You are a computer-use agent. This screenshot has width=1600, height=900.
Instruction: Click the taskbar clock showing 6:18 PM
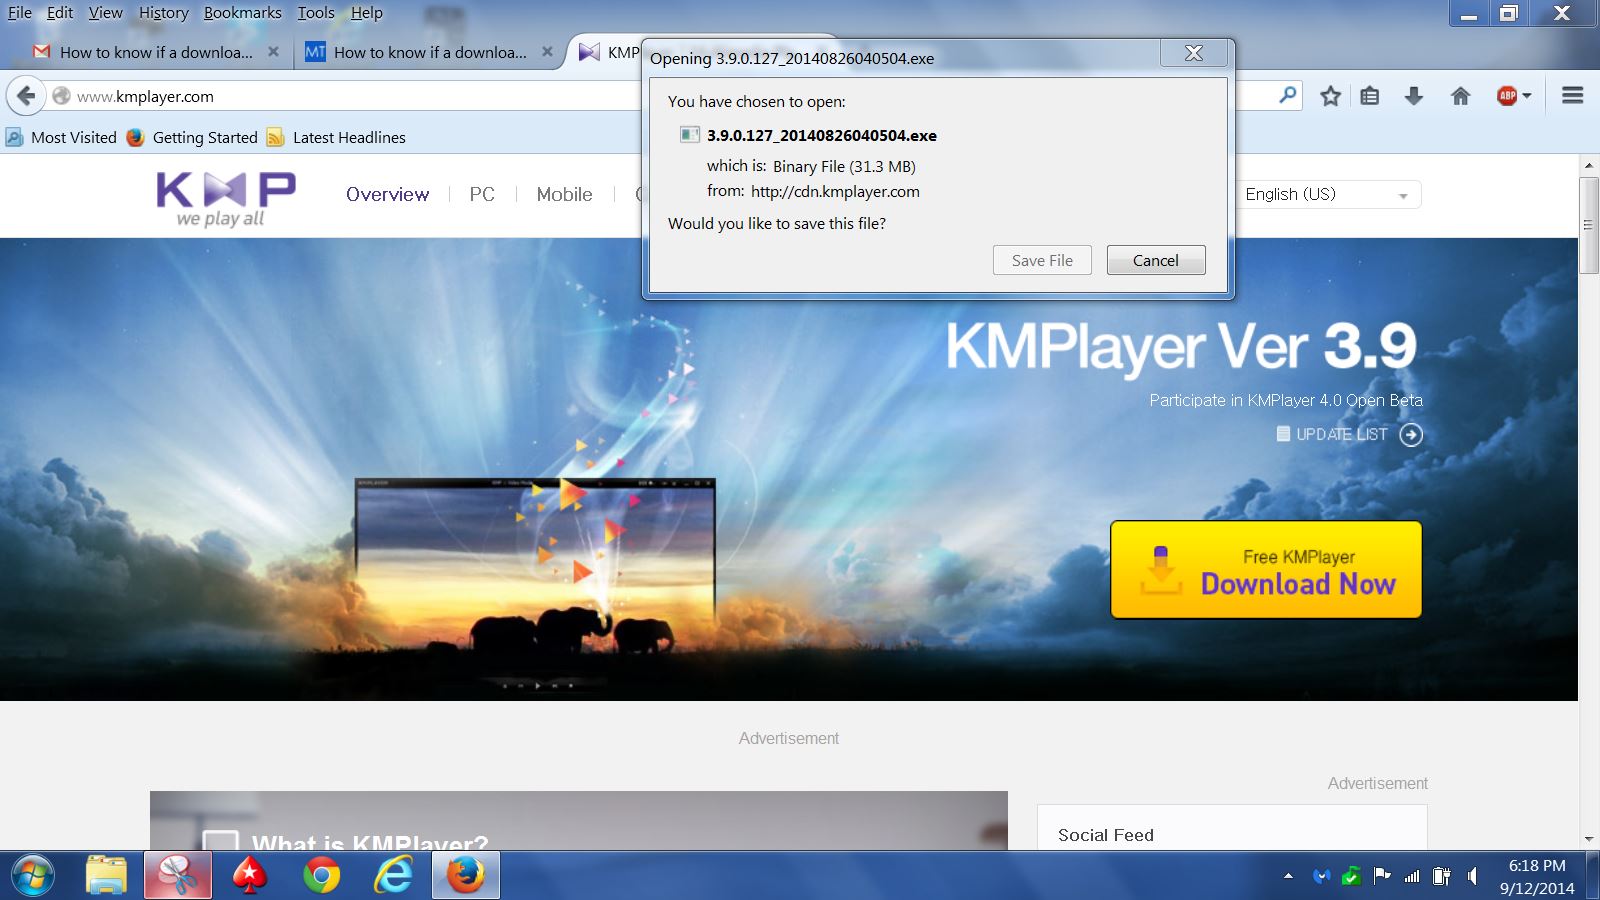point(1537,876)
